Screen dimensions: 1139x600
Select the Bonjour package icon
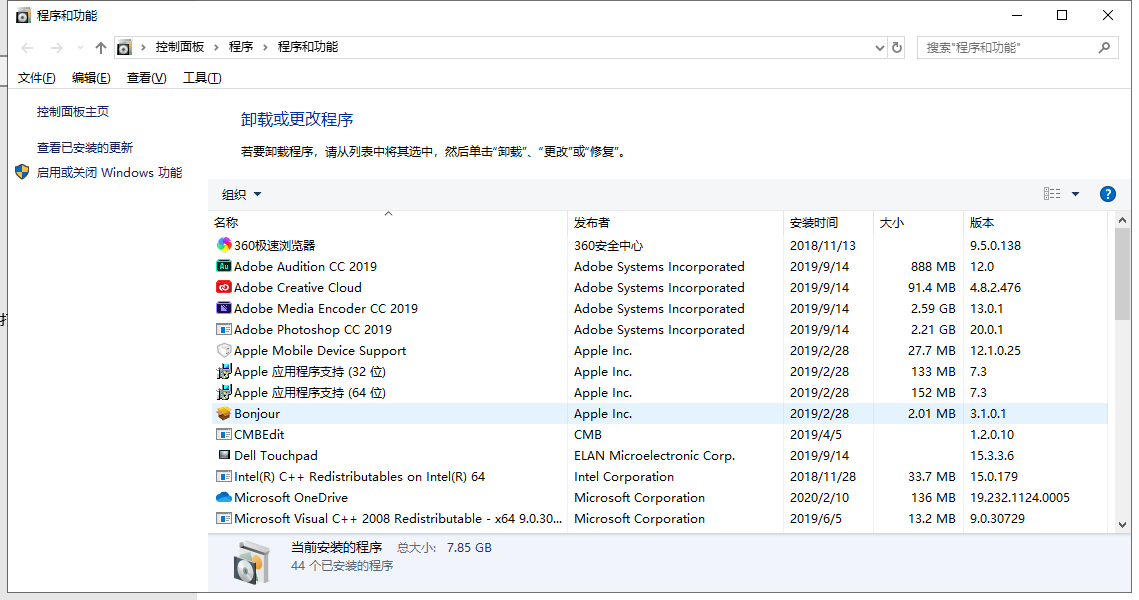[x=224, y=413]
